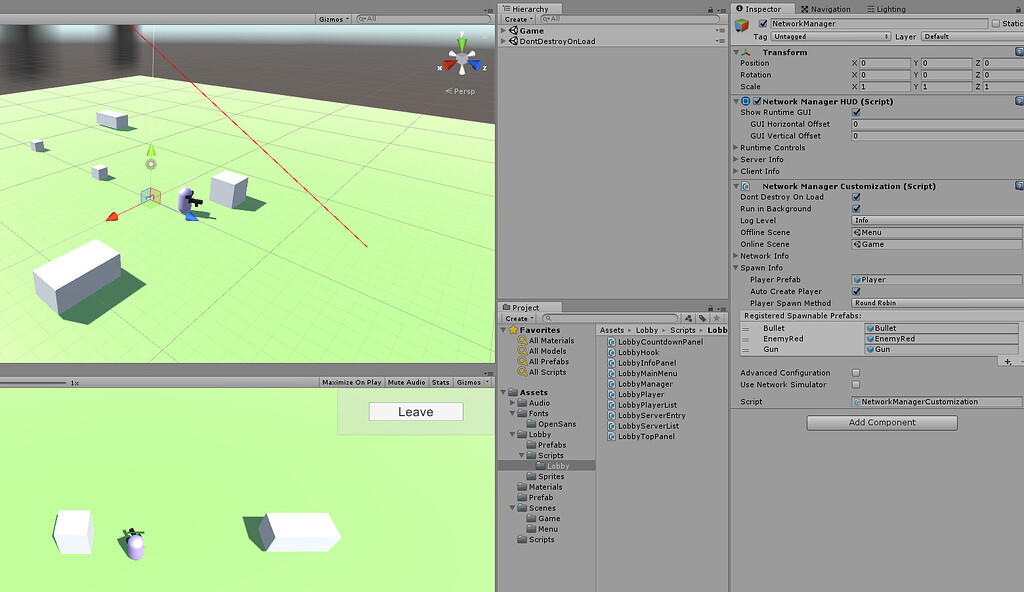Check the Advanced Configuration checkbox
The height and width of the screenshot is (592, 1024).
click(x=855, y=371)
